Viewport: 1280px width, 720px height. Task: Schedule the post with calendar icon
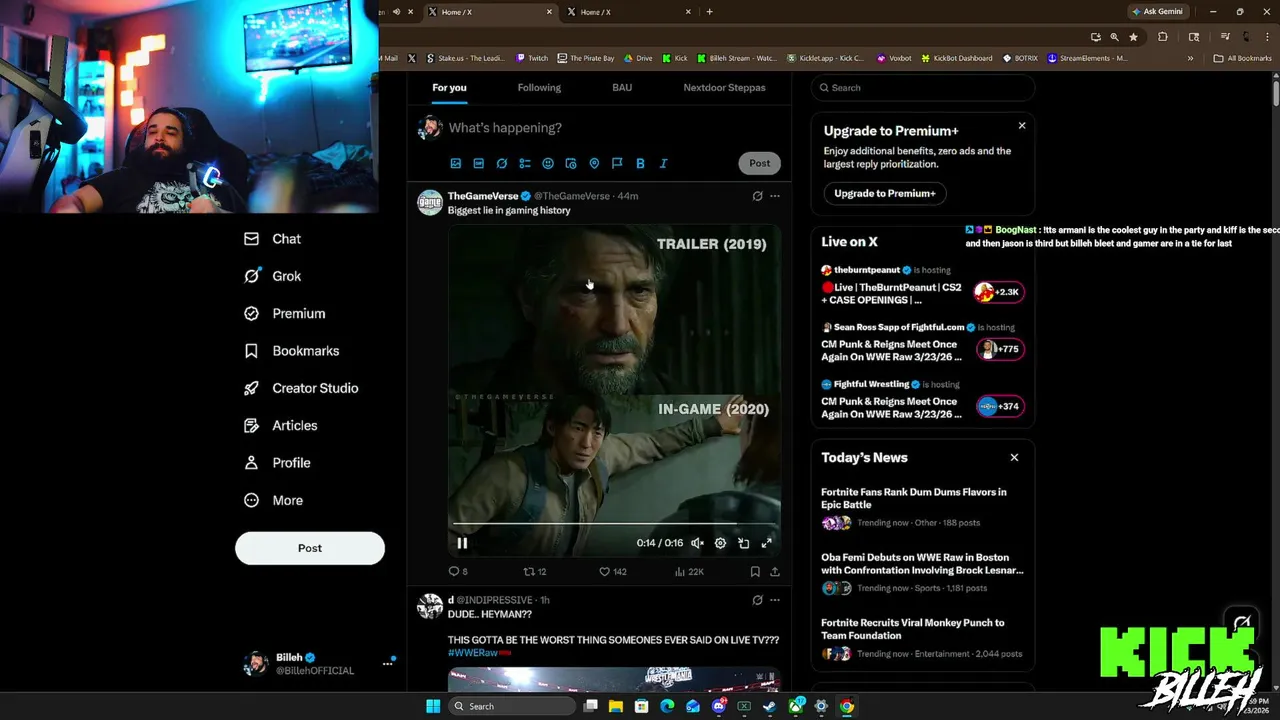click(571, 163)
